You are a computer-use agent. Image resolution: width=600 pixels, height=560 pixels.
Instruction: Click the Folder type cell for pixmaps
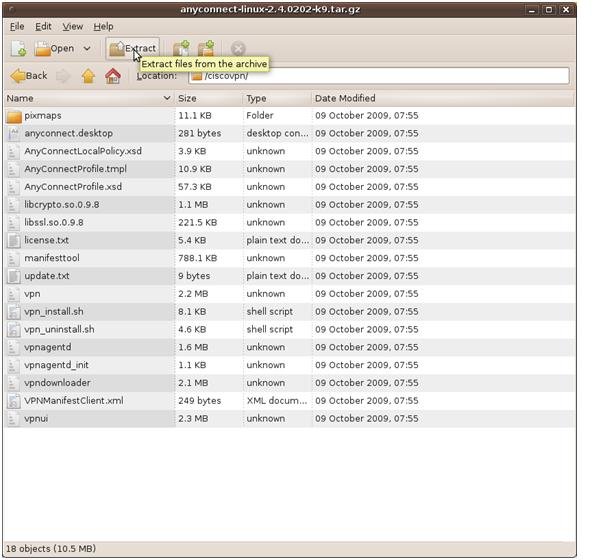[260, 116]
